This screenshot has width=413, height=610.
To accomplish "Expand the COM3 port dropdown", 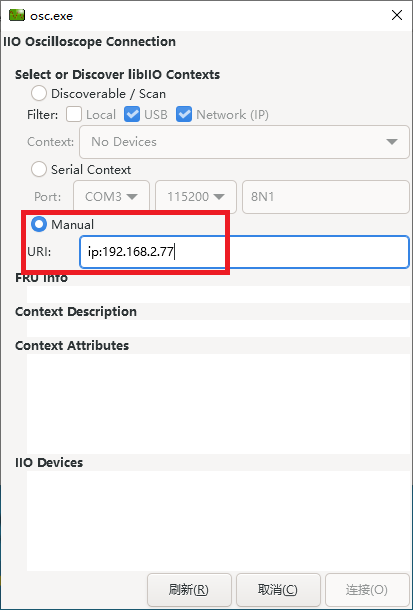I will (111, 197).
